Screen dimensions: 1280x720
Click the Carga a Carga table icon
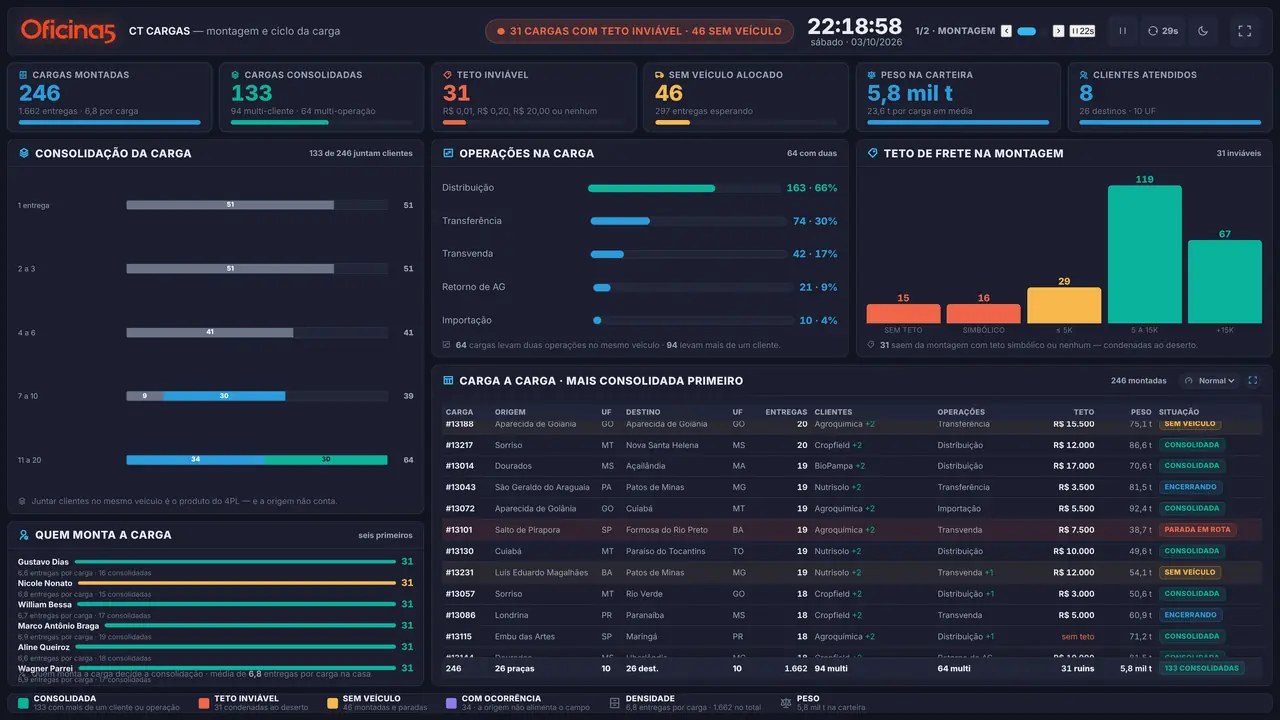pos(448,381)
